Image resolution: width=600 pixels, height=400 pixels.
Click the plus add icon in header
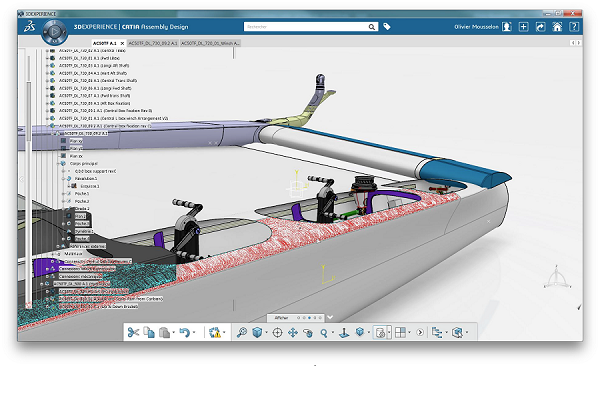tap(523, 26)
